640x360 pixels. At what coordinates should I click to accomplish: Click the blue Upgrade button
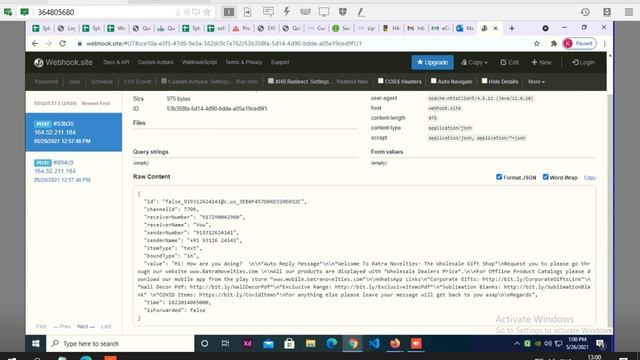click(432, 62)
